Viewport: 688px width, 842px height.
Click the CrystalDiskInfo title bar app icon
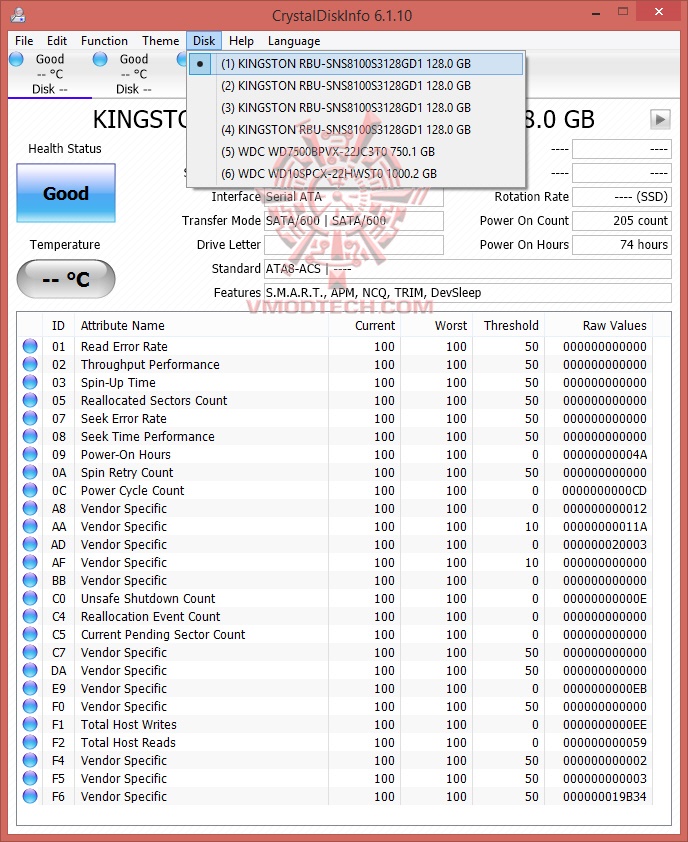tap(17, 14)
